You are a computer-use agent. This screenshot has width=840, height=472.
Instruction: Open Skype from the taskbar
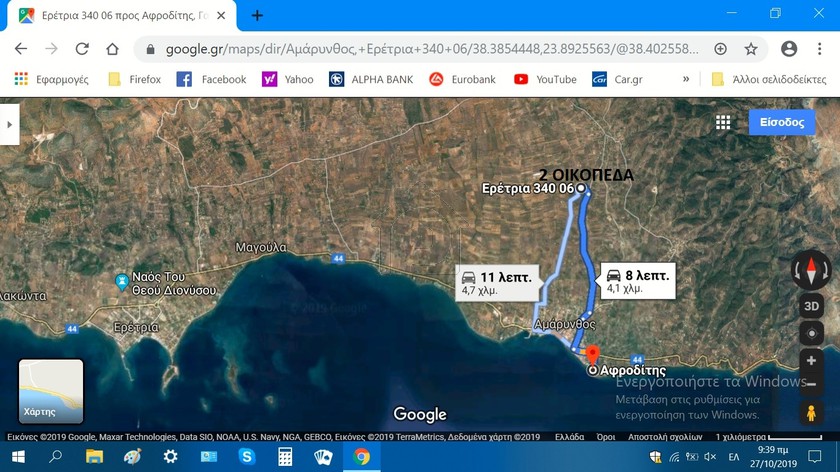[246, 457]
